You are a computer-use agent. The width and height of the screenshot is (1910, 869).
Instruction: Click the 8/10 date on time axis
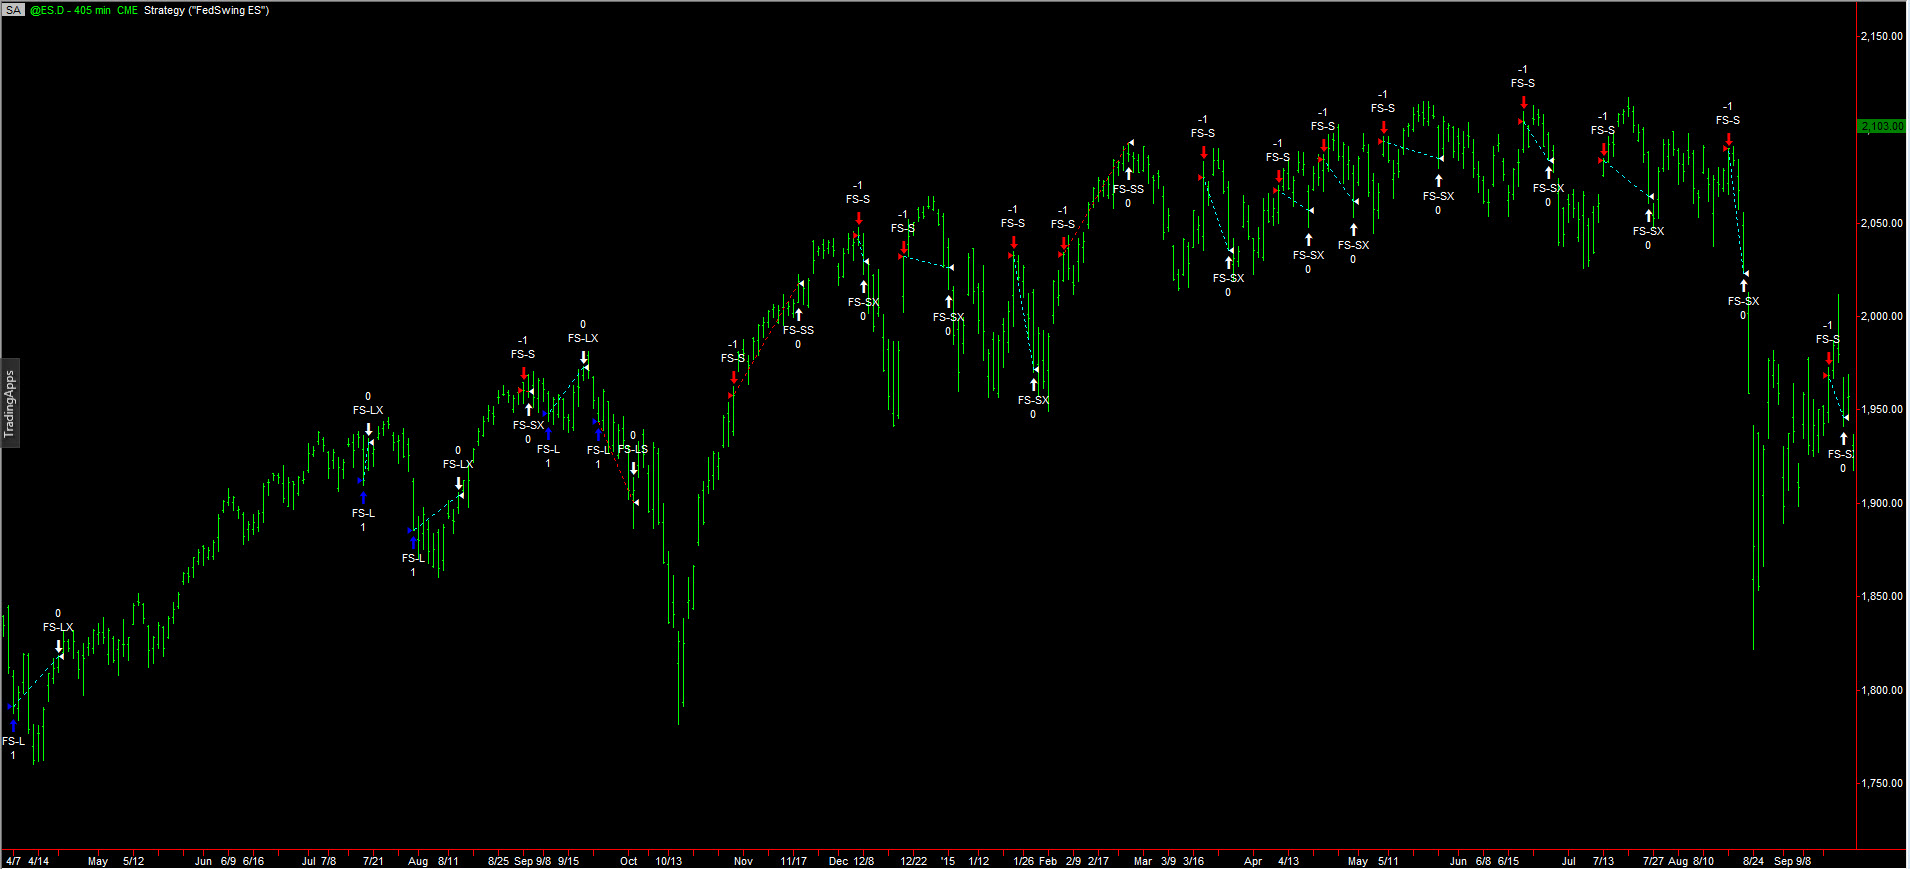point(1703,861)
